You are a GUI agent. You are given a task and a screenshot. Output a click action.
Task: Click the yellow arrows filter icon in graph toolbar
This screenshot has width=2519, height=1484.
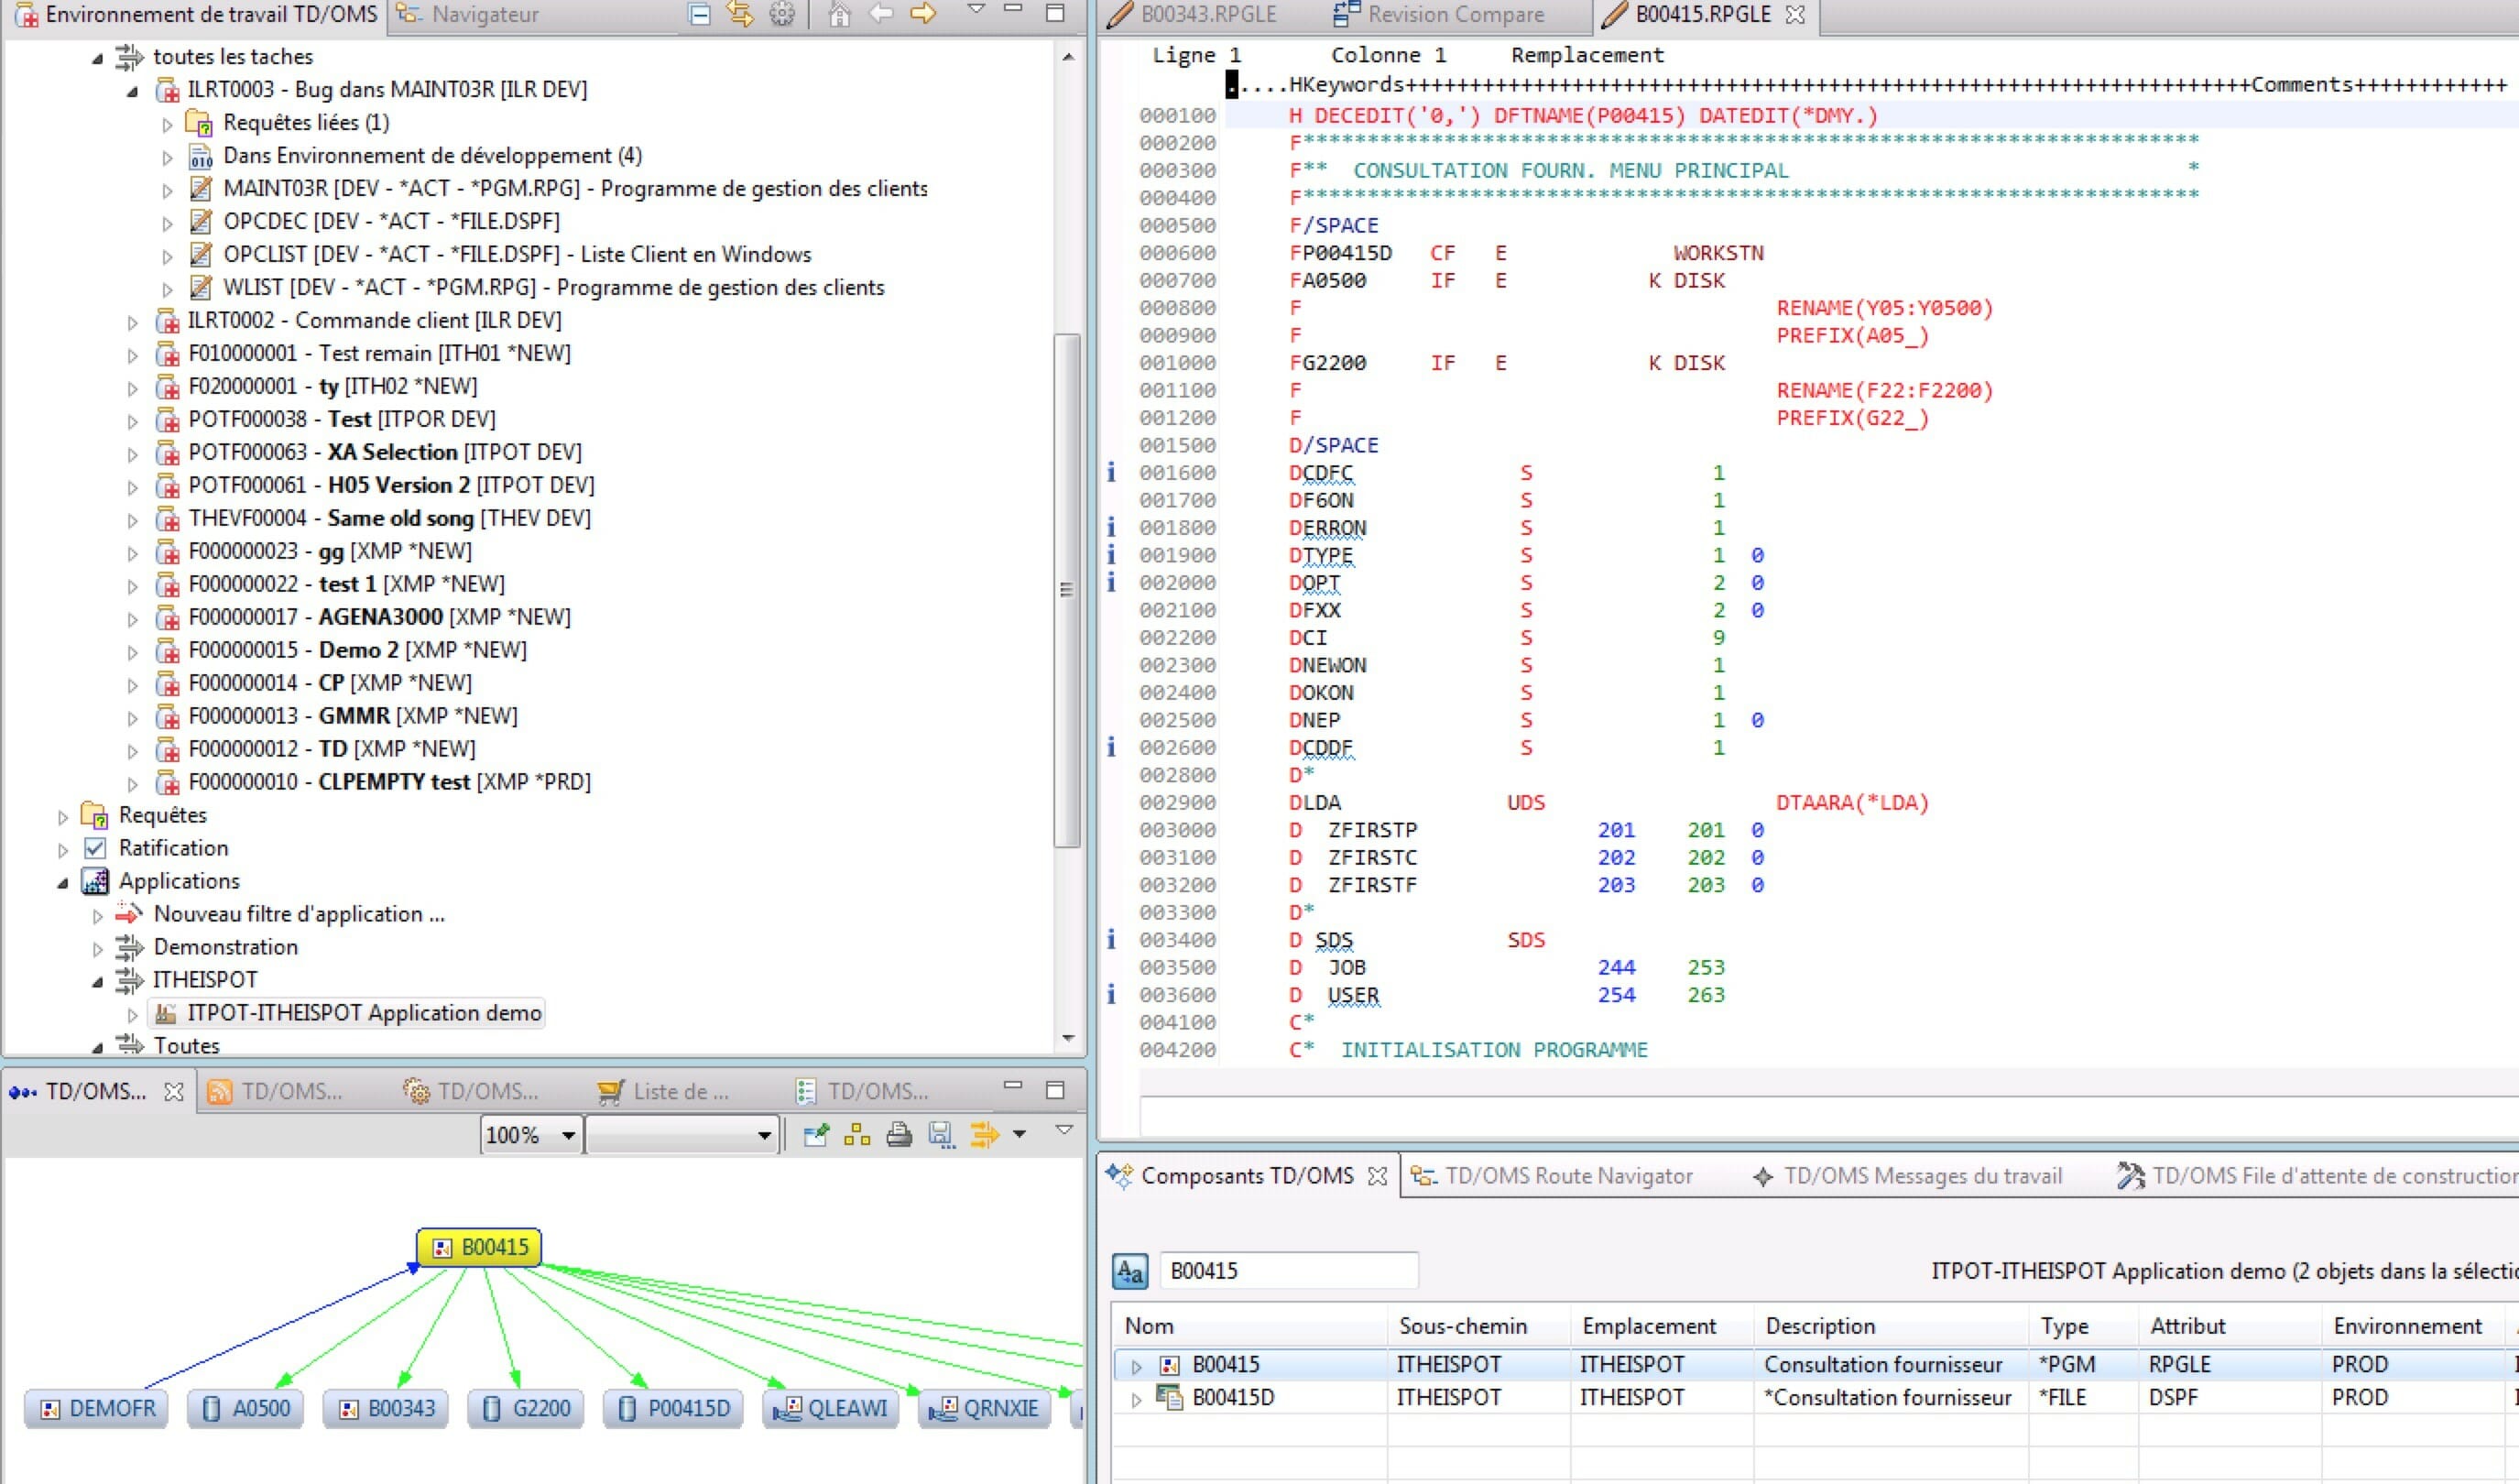984,1134
